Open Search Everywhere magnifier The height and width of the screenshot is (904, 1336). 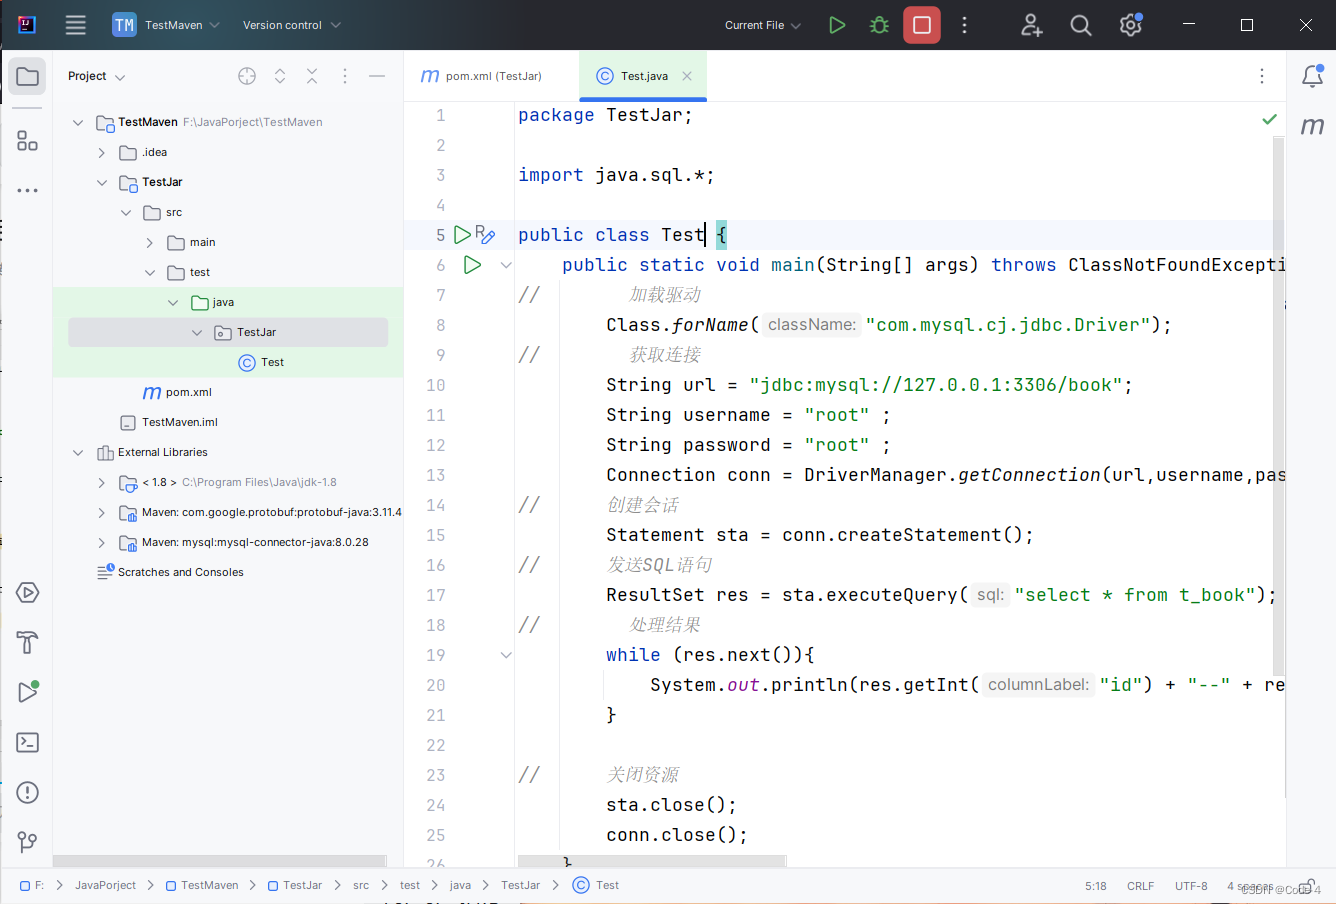click(1081, 25)
